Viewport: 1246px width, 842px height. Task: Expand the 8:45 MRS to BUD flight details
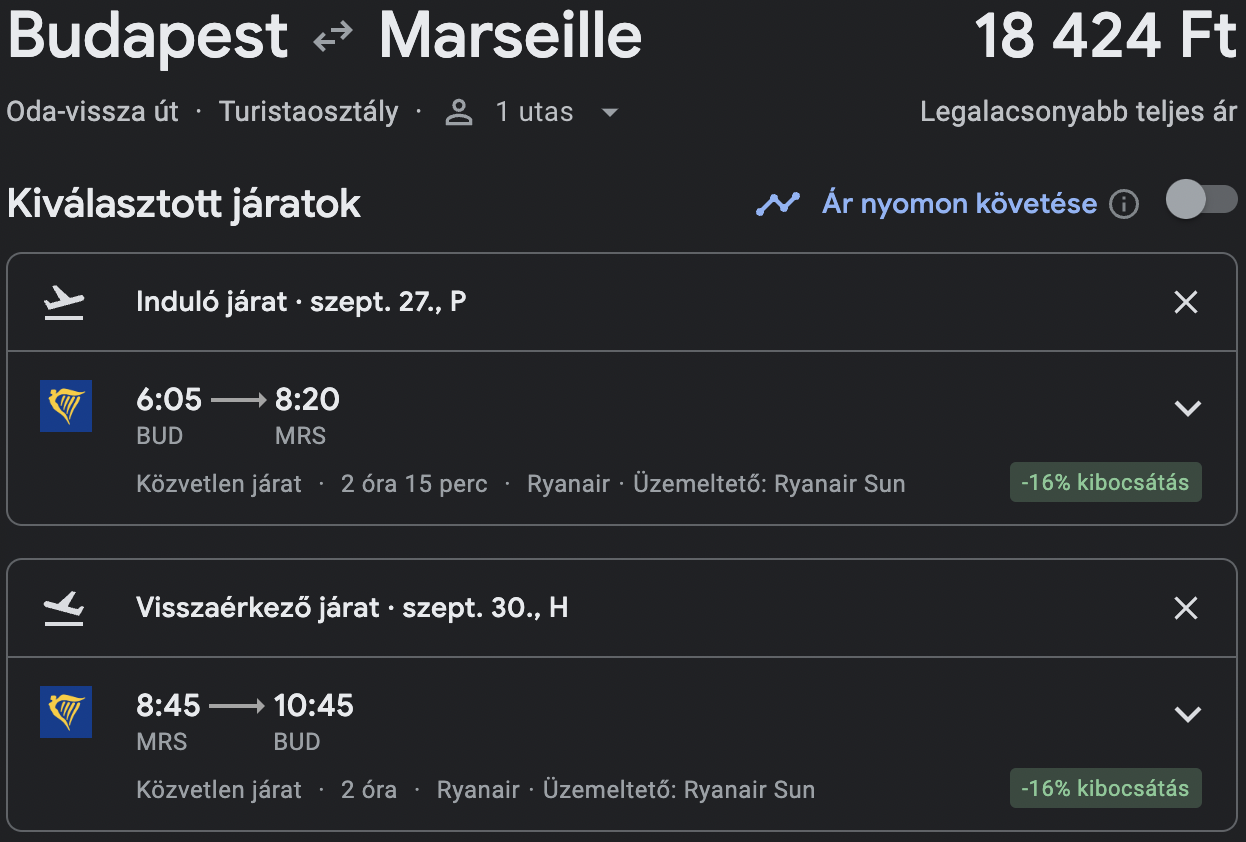point(1187,714)
